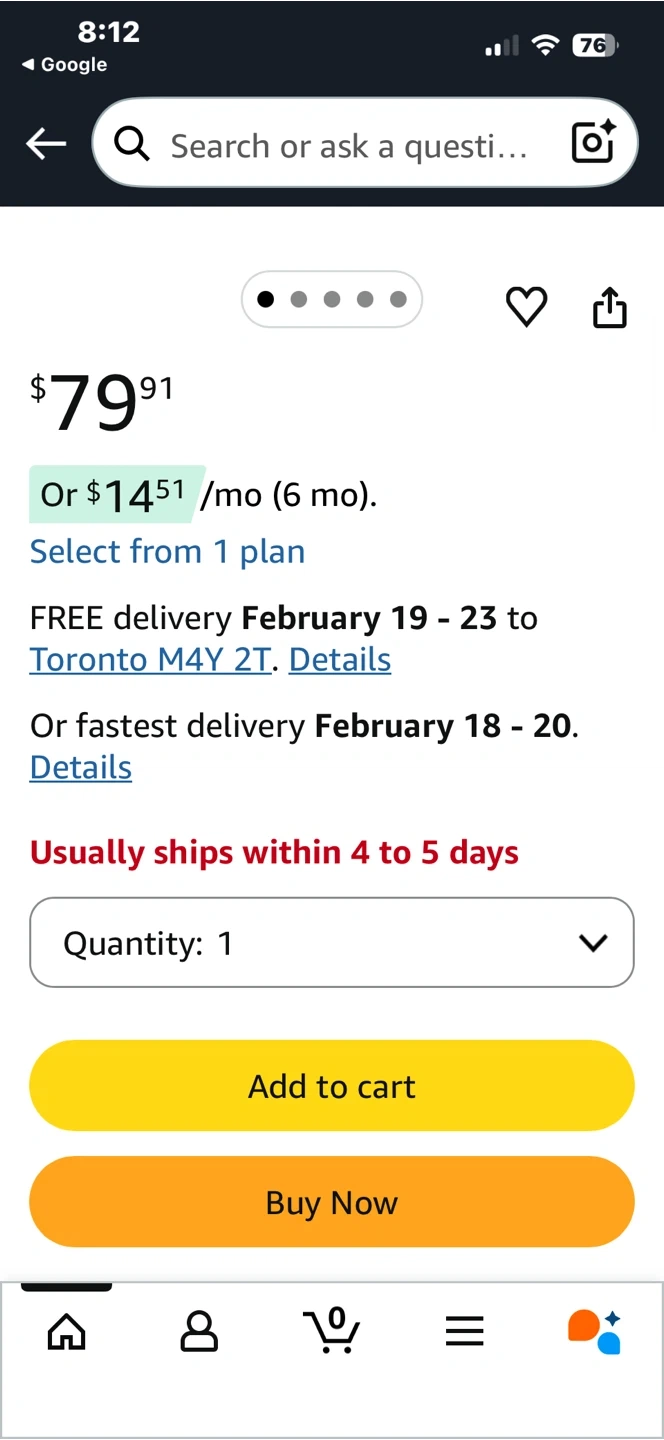Image resolution: width=664 pixels, height=1440 pixels.
Task: Change delivery location Toronto M4Y 2T
Action: click(x=150, y=660)
